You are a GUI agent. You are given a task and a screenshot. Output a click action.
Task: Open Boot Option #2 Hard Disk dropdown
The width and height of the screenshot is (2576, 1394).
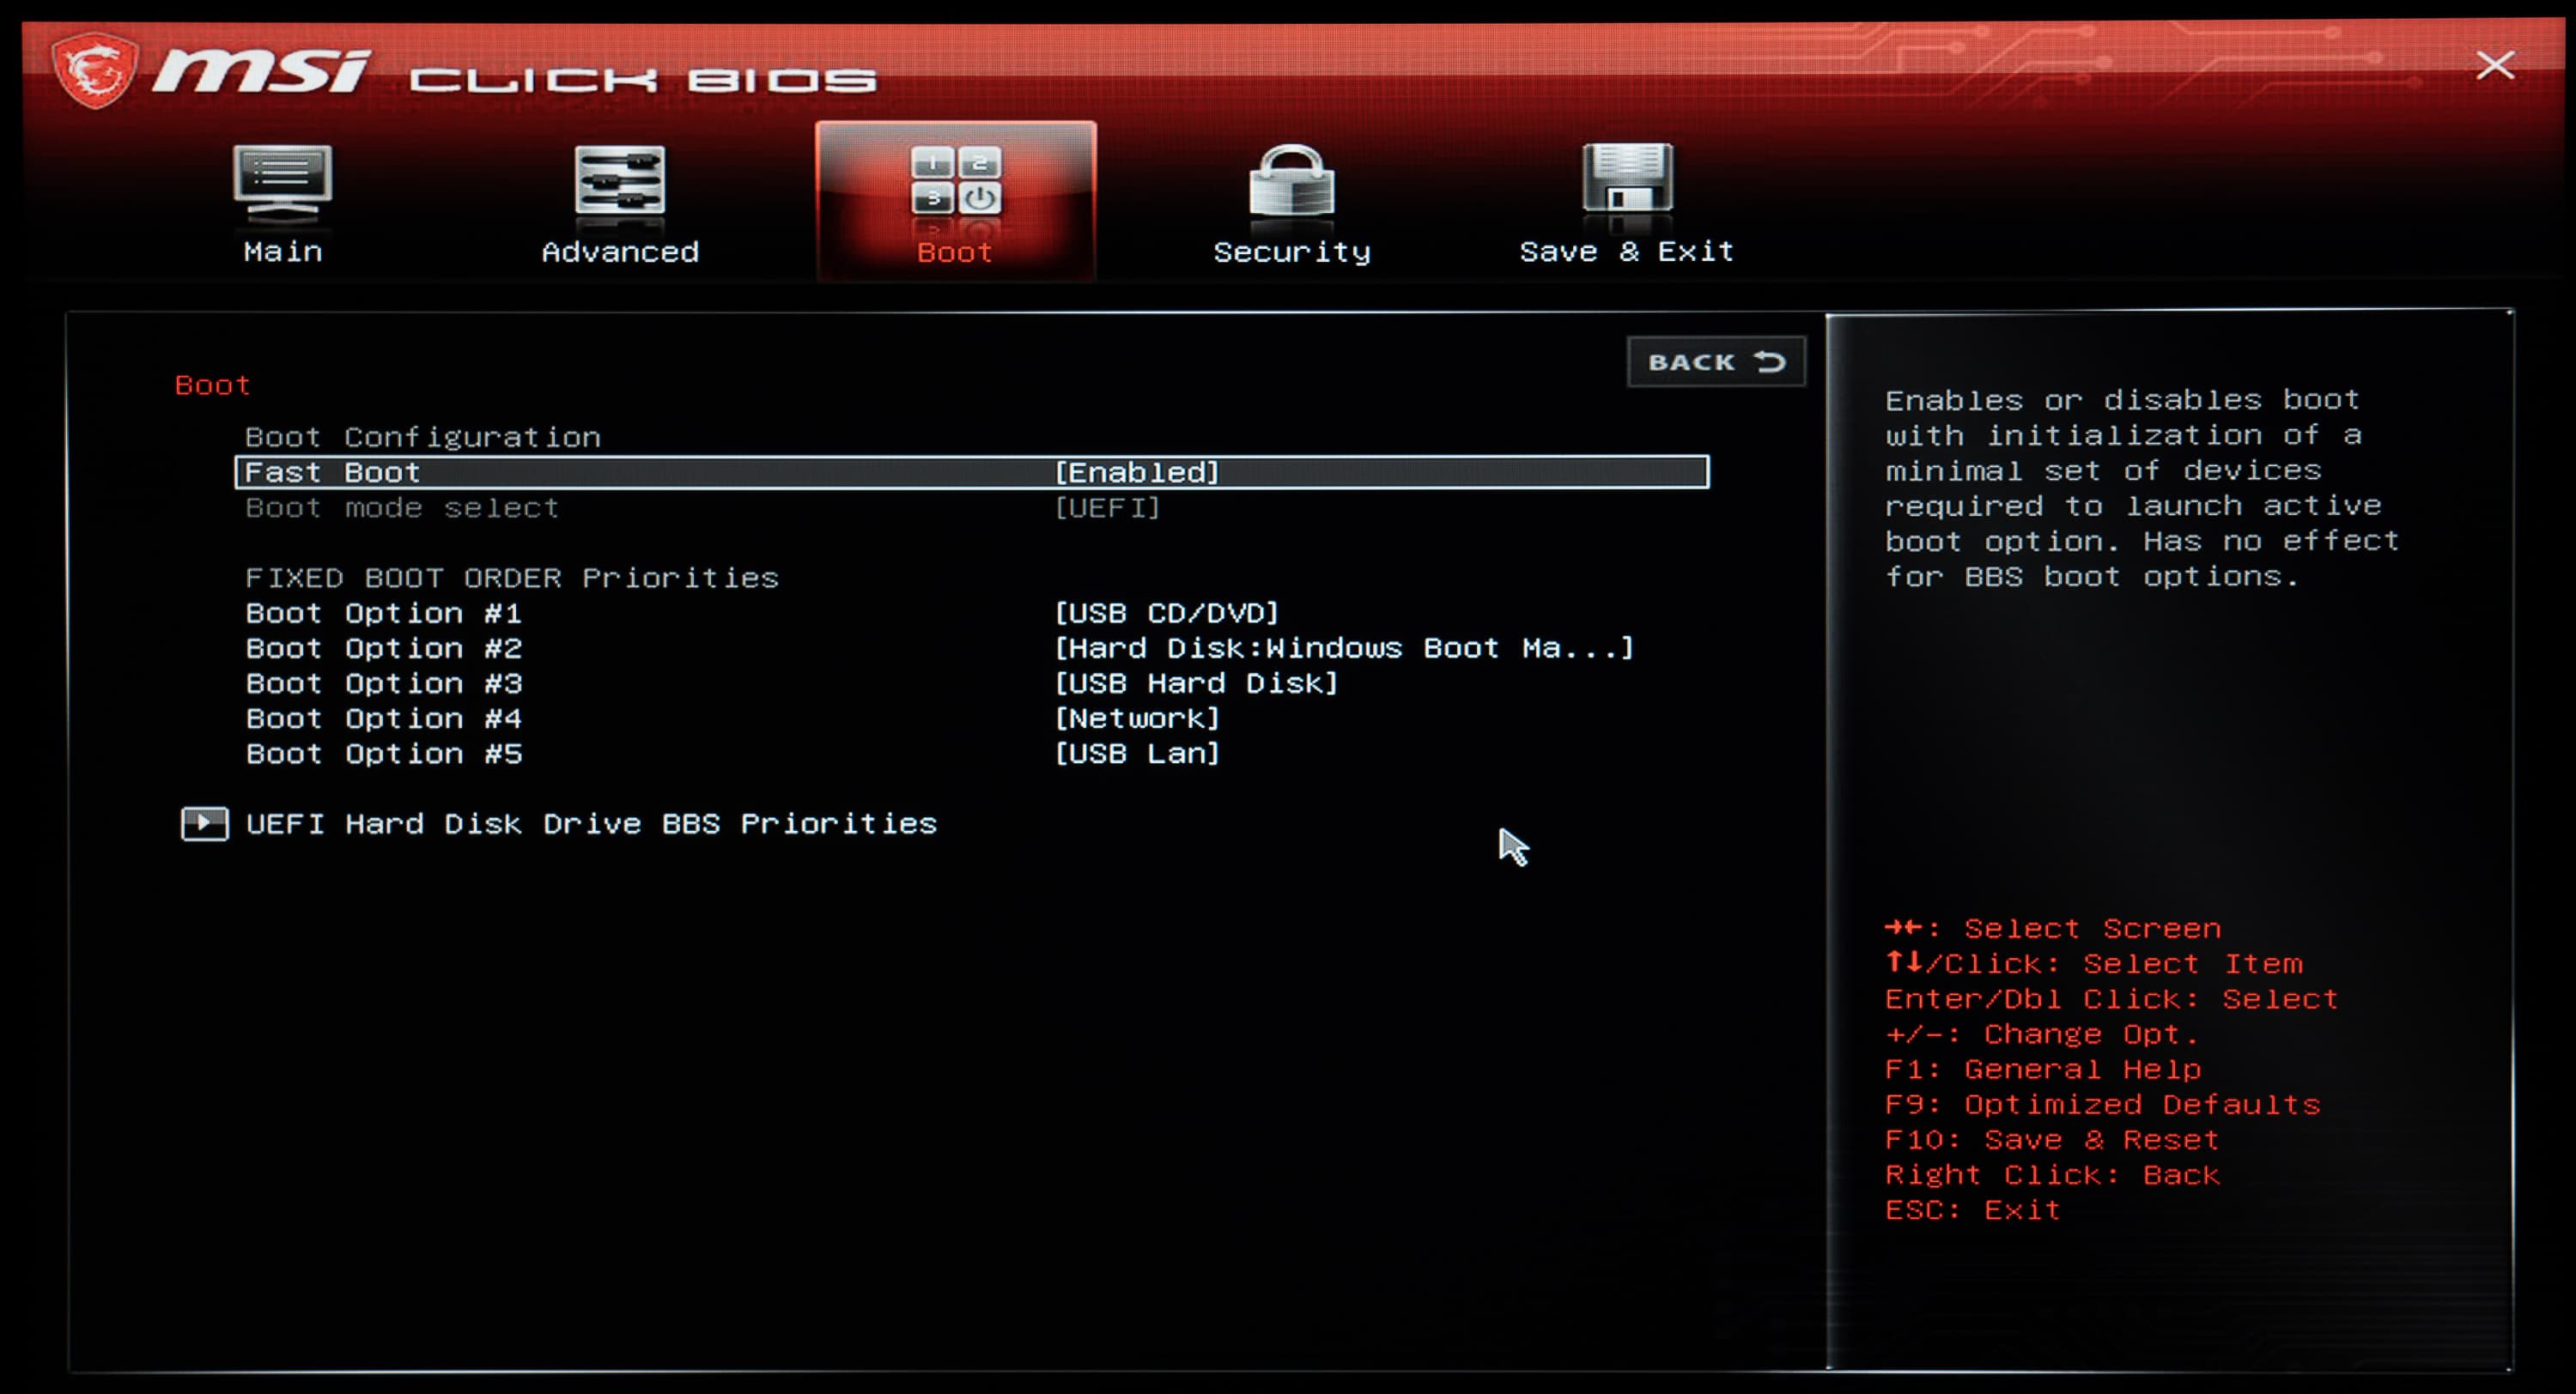tap(1343, 648)
